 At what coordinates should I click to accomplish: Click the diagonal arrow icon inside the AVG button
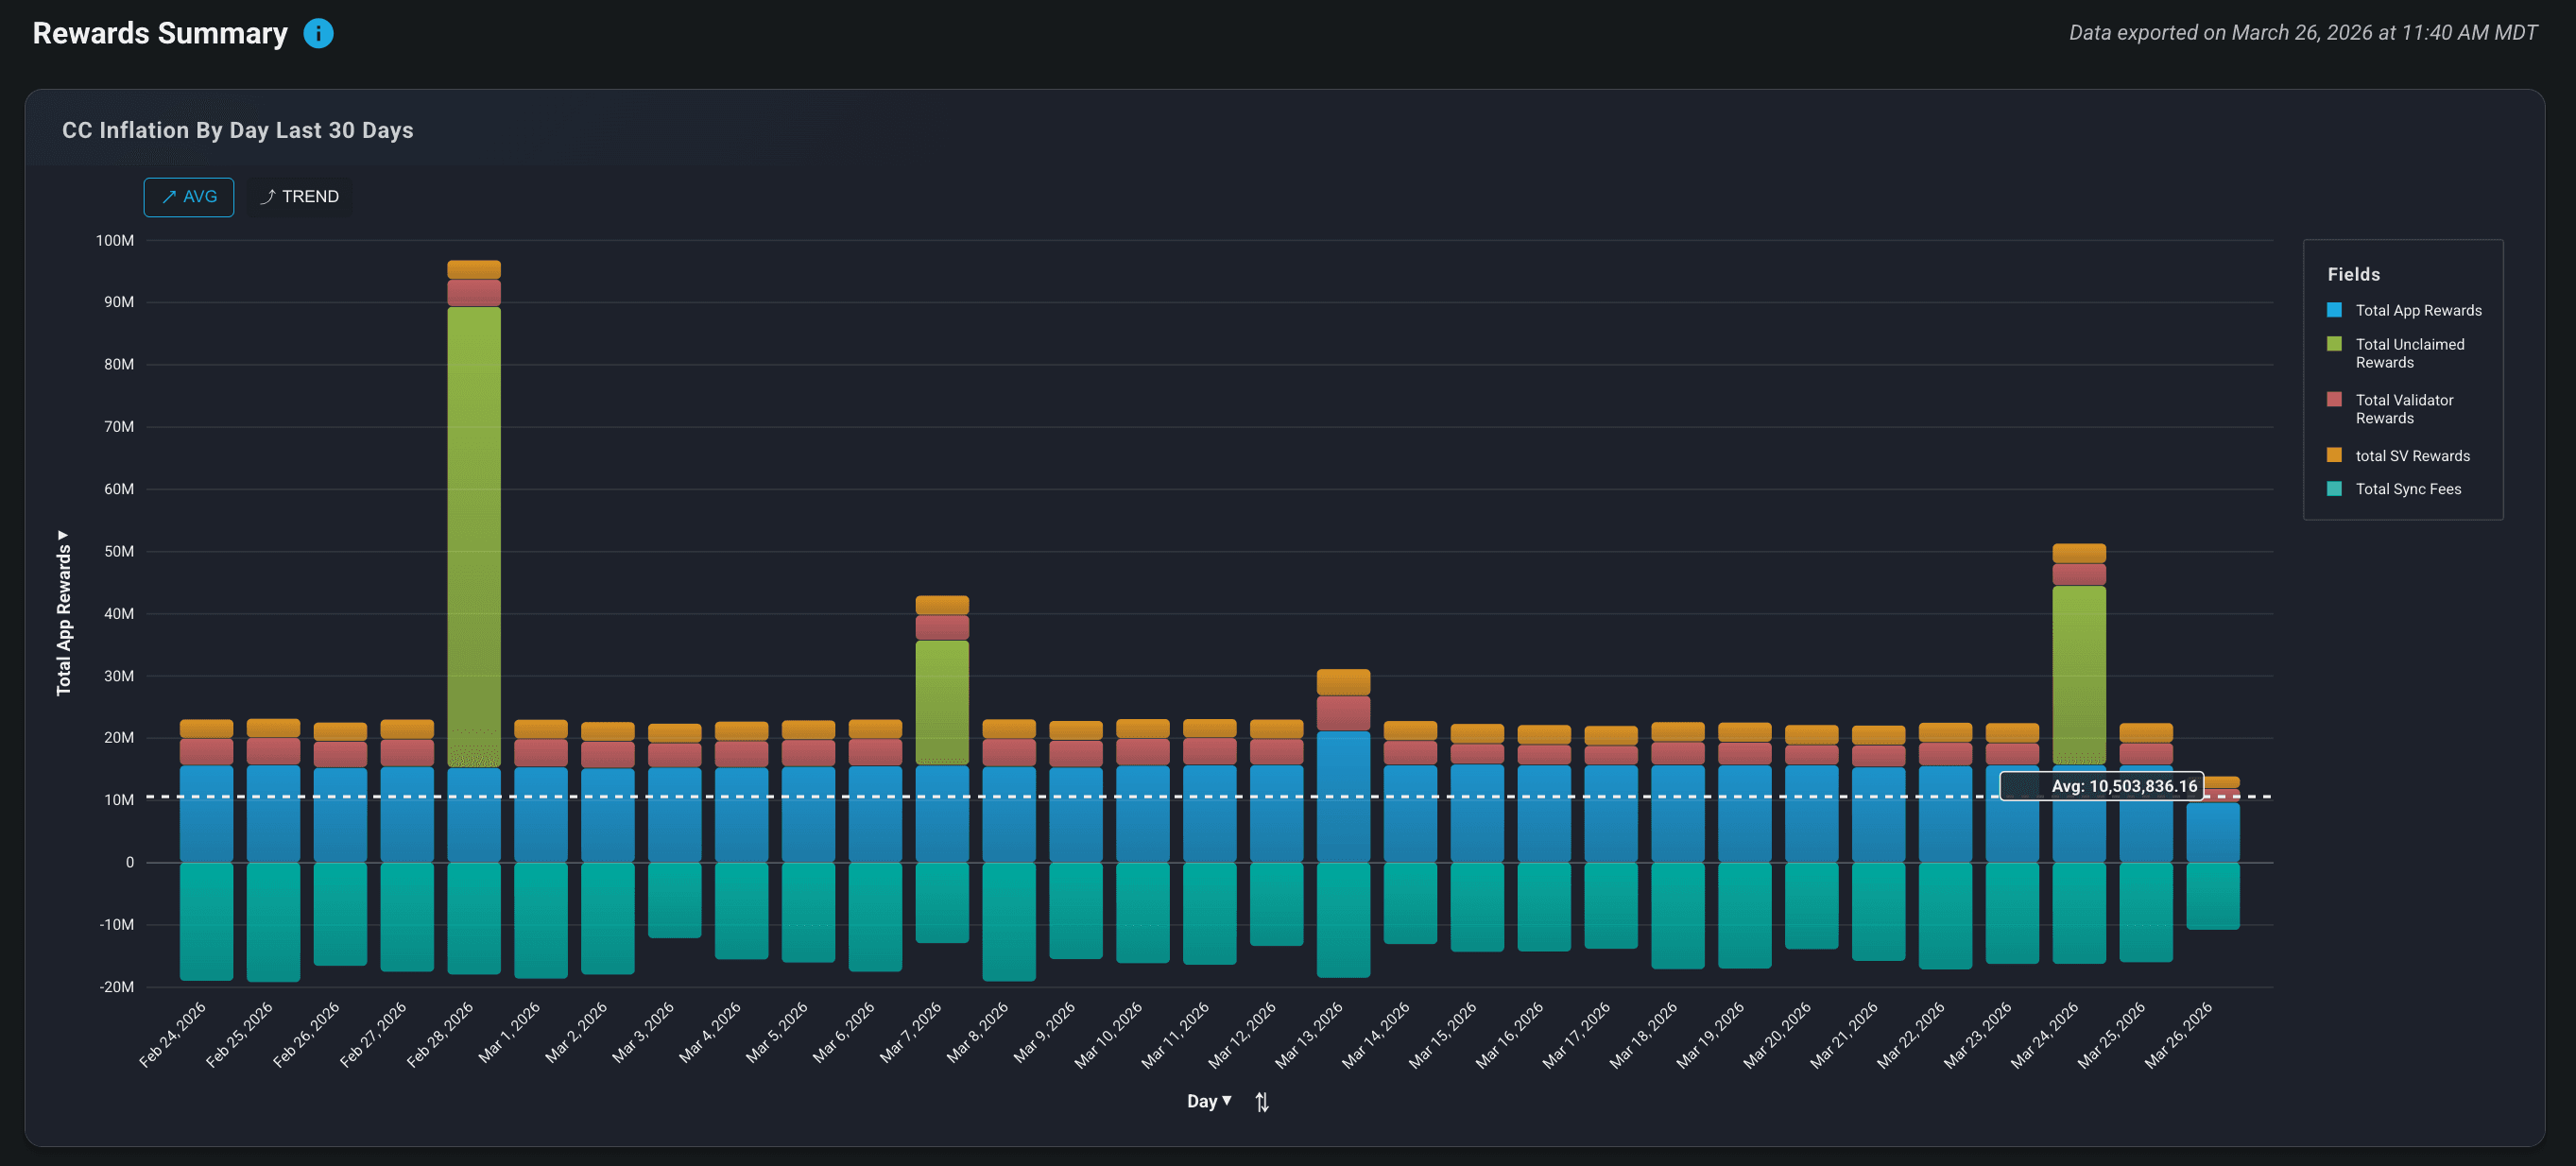pos(168,197)
